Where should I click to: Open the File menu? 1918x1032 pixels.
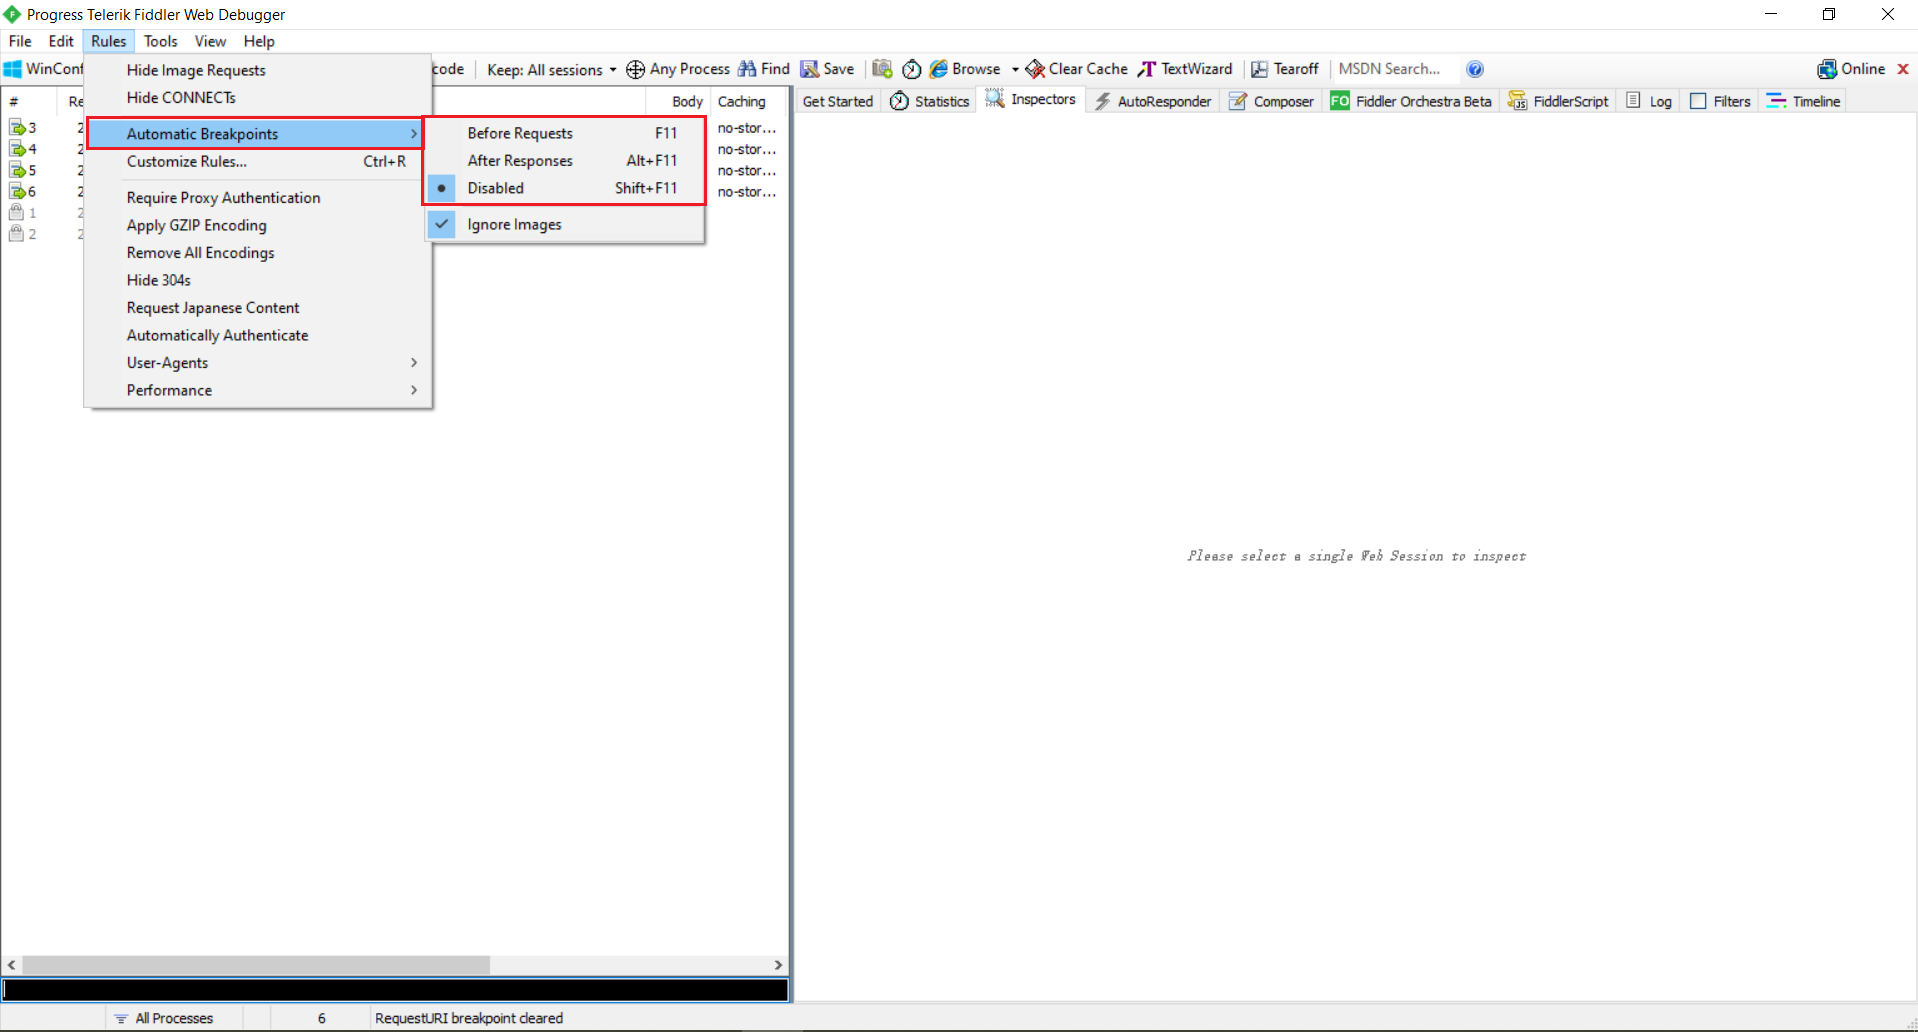tap(20, 41)
